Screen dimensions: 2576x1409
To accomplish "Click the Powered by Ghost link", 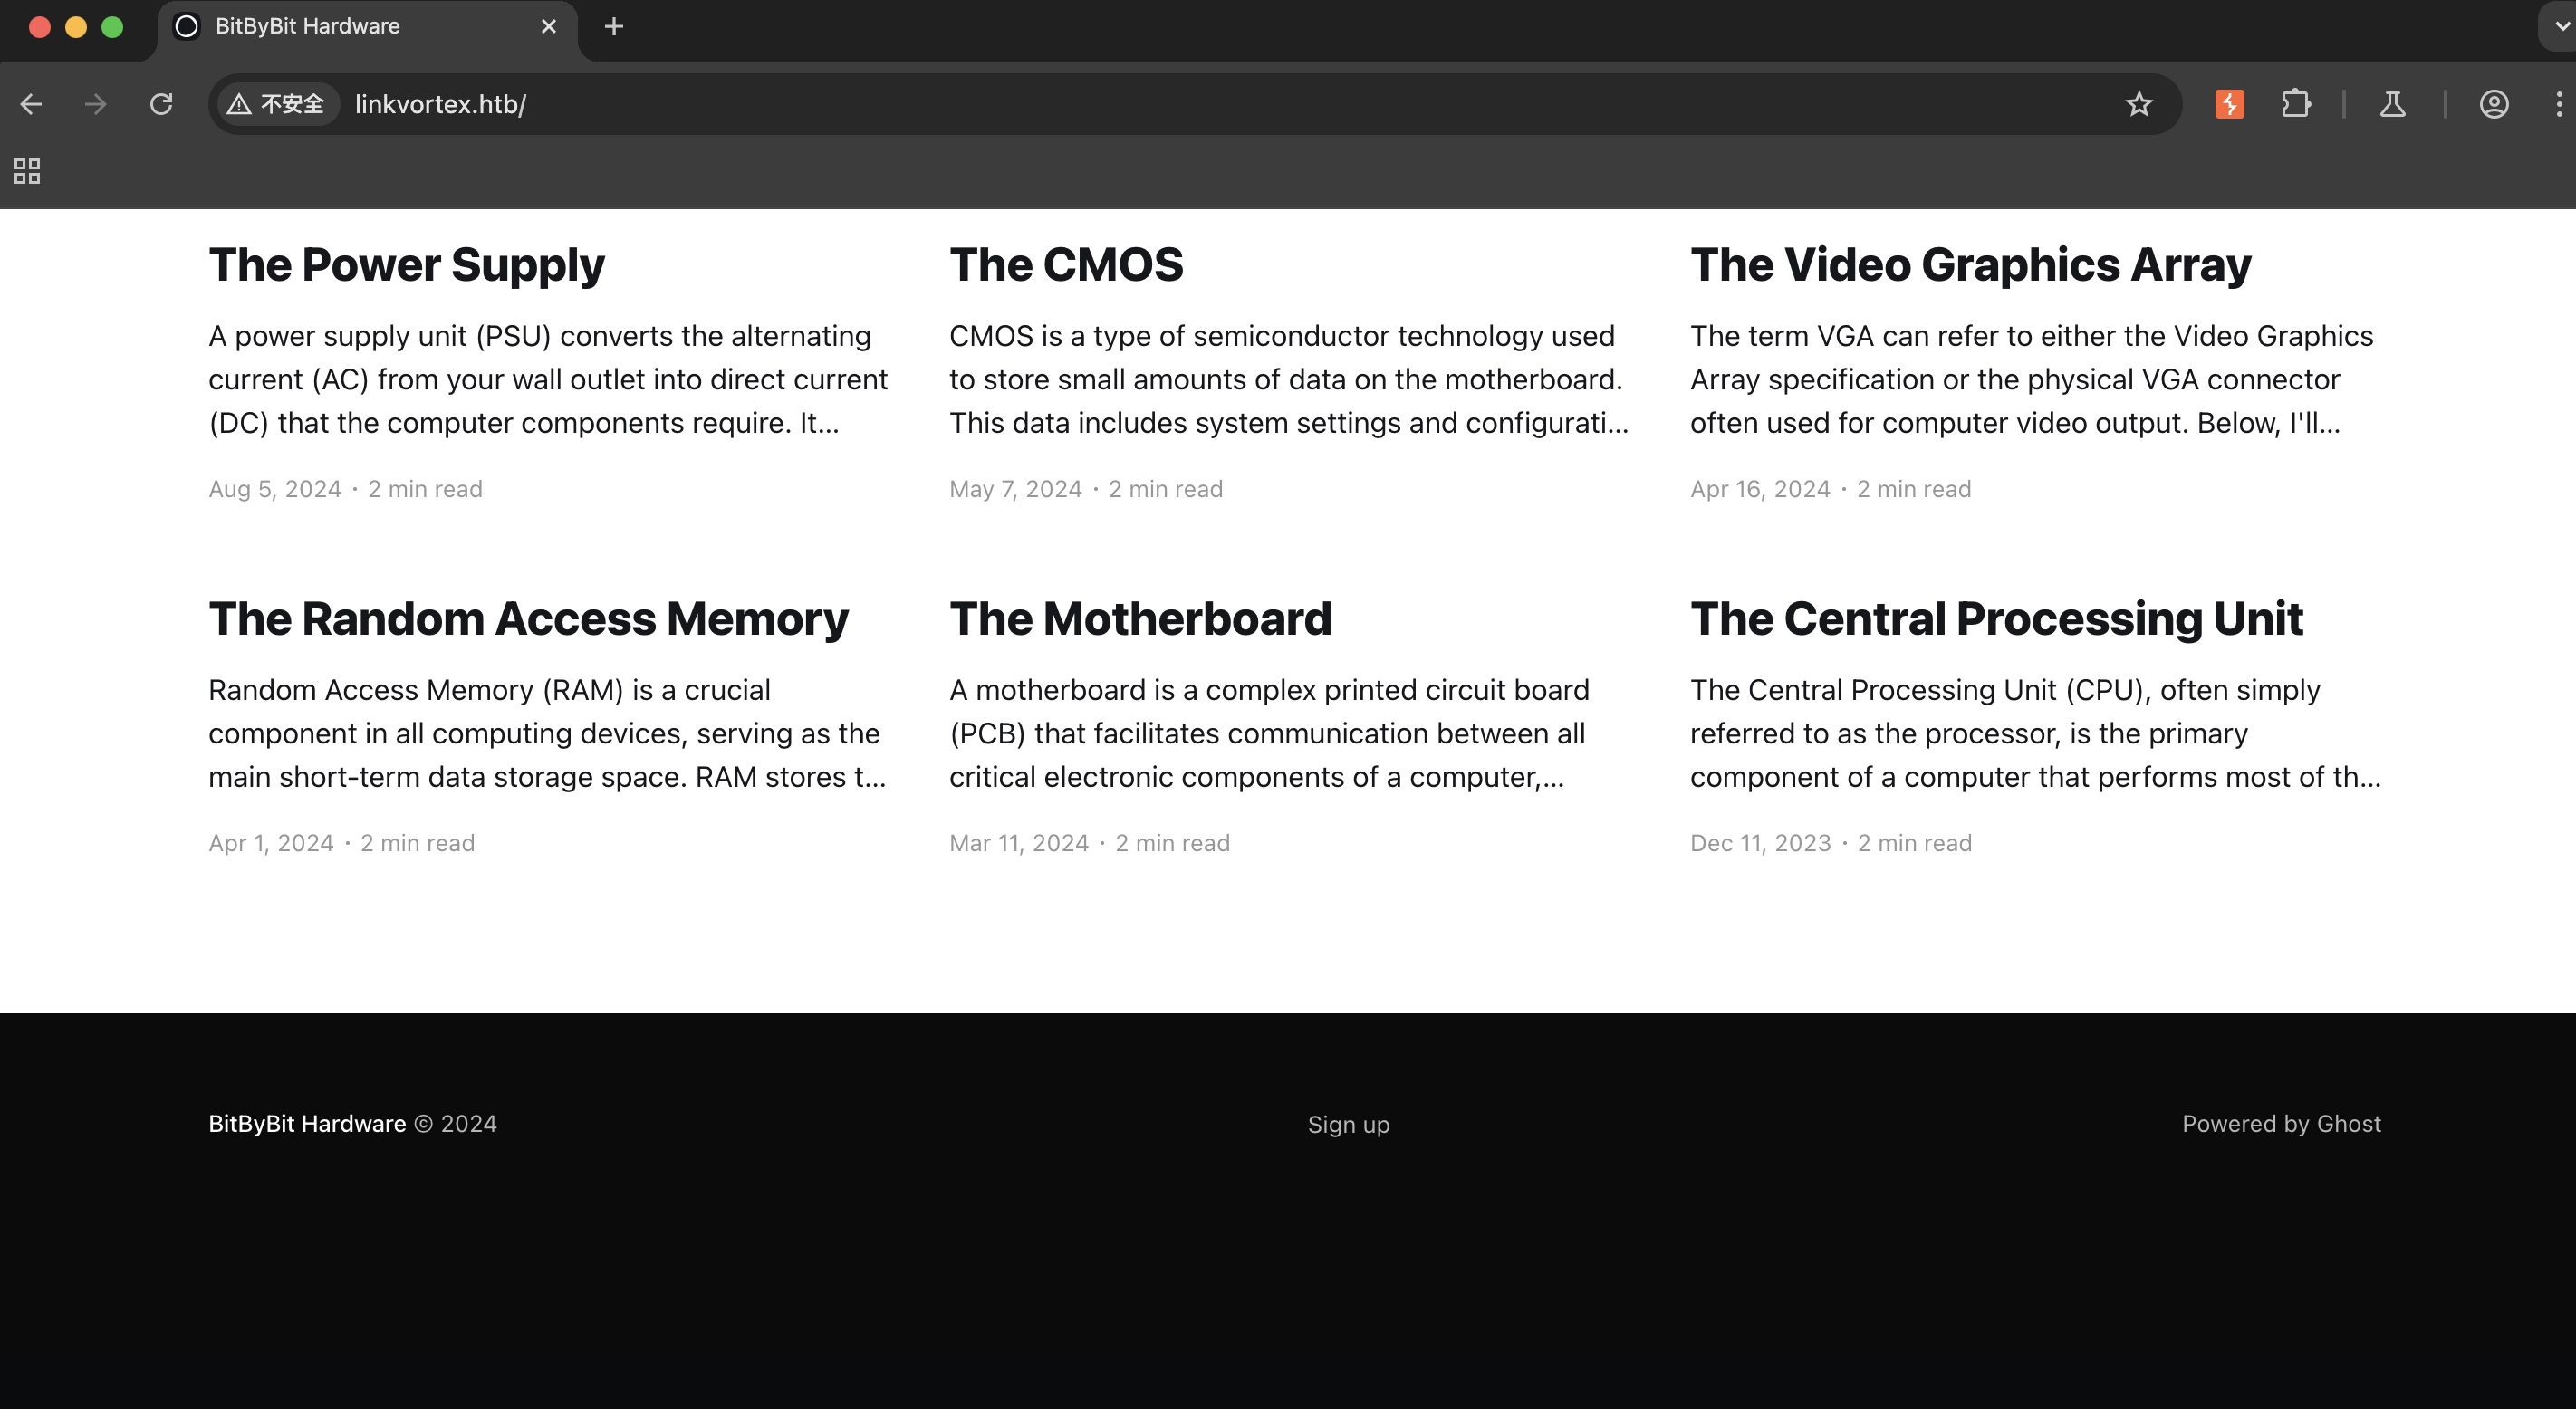I will coord(2280,1124).
